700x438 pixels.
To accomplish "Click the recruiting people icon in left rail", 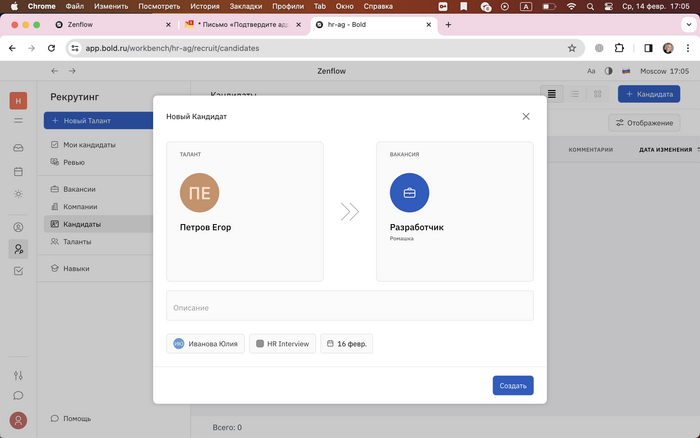I will [x=18, y=249].
